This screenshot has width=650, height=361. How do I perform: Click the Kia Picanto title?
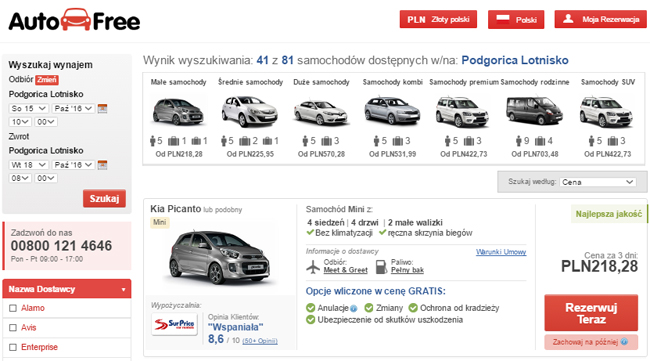175,209
